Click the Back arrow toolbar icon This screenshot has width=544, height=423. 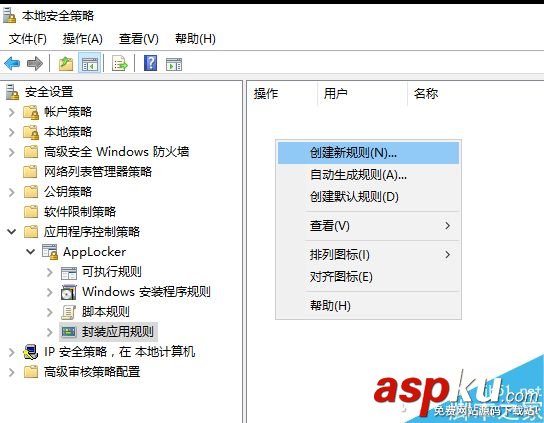point(12,64)
